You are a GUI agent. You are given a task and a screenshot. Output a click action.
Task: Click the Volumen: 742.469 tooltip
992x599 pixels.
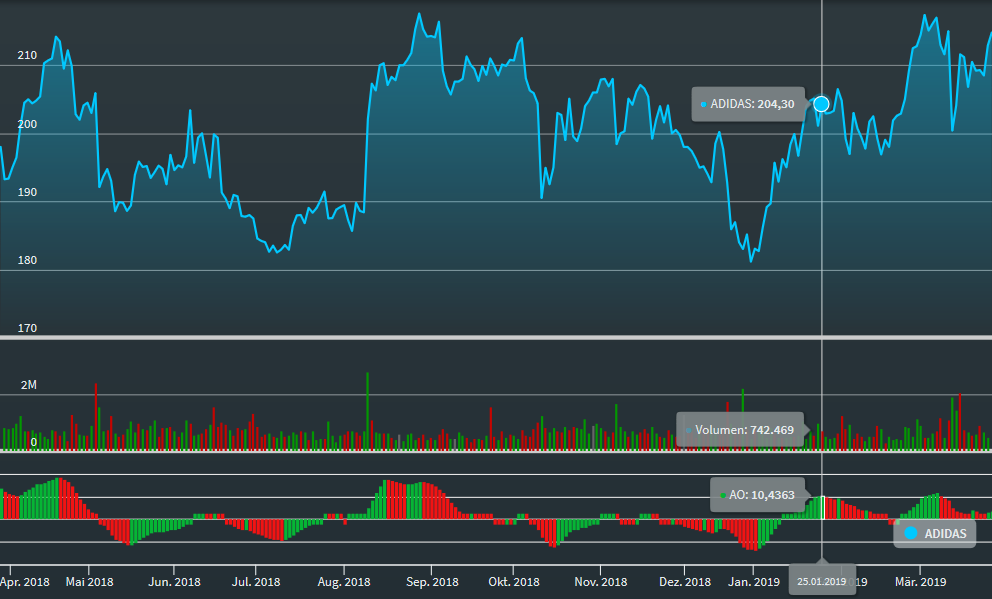pos(741,430)
